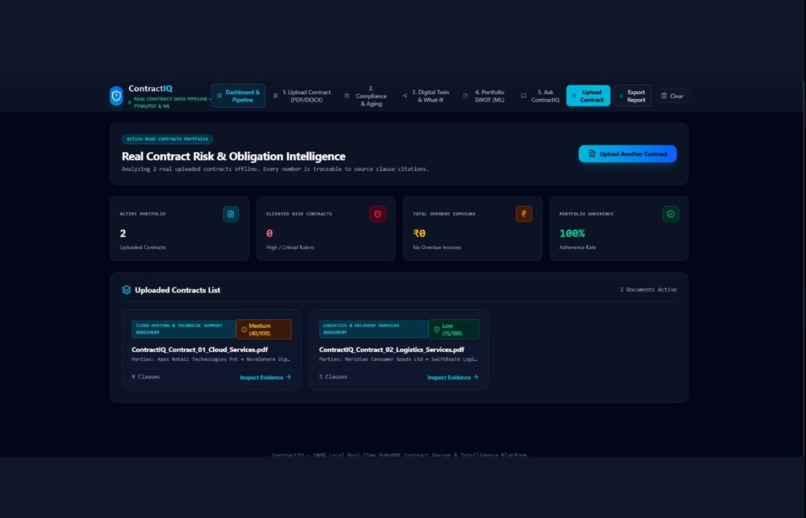Image resolution: width=806 pixels, height=518 pixels.
Task: Click the rupee icon in Total Overdue Exposure card
Action: (x=524, y=214)
